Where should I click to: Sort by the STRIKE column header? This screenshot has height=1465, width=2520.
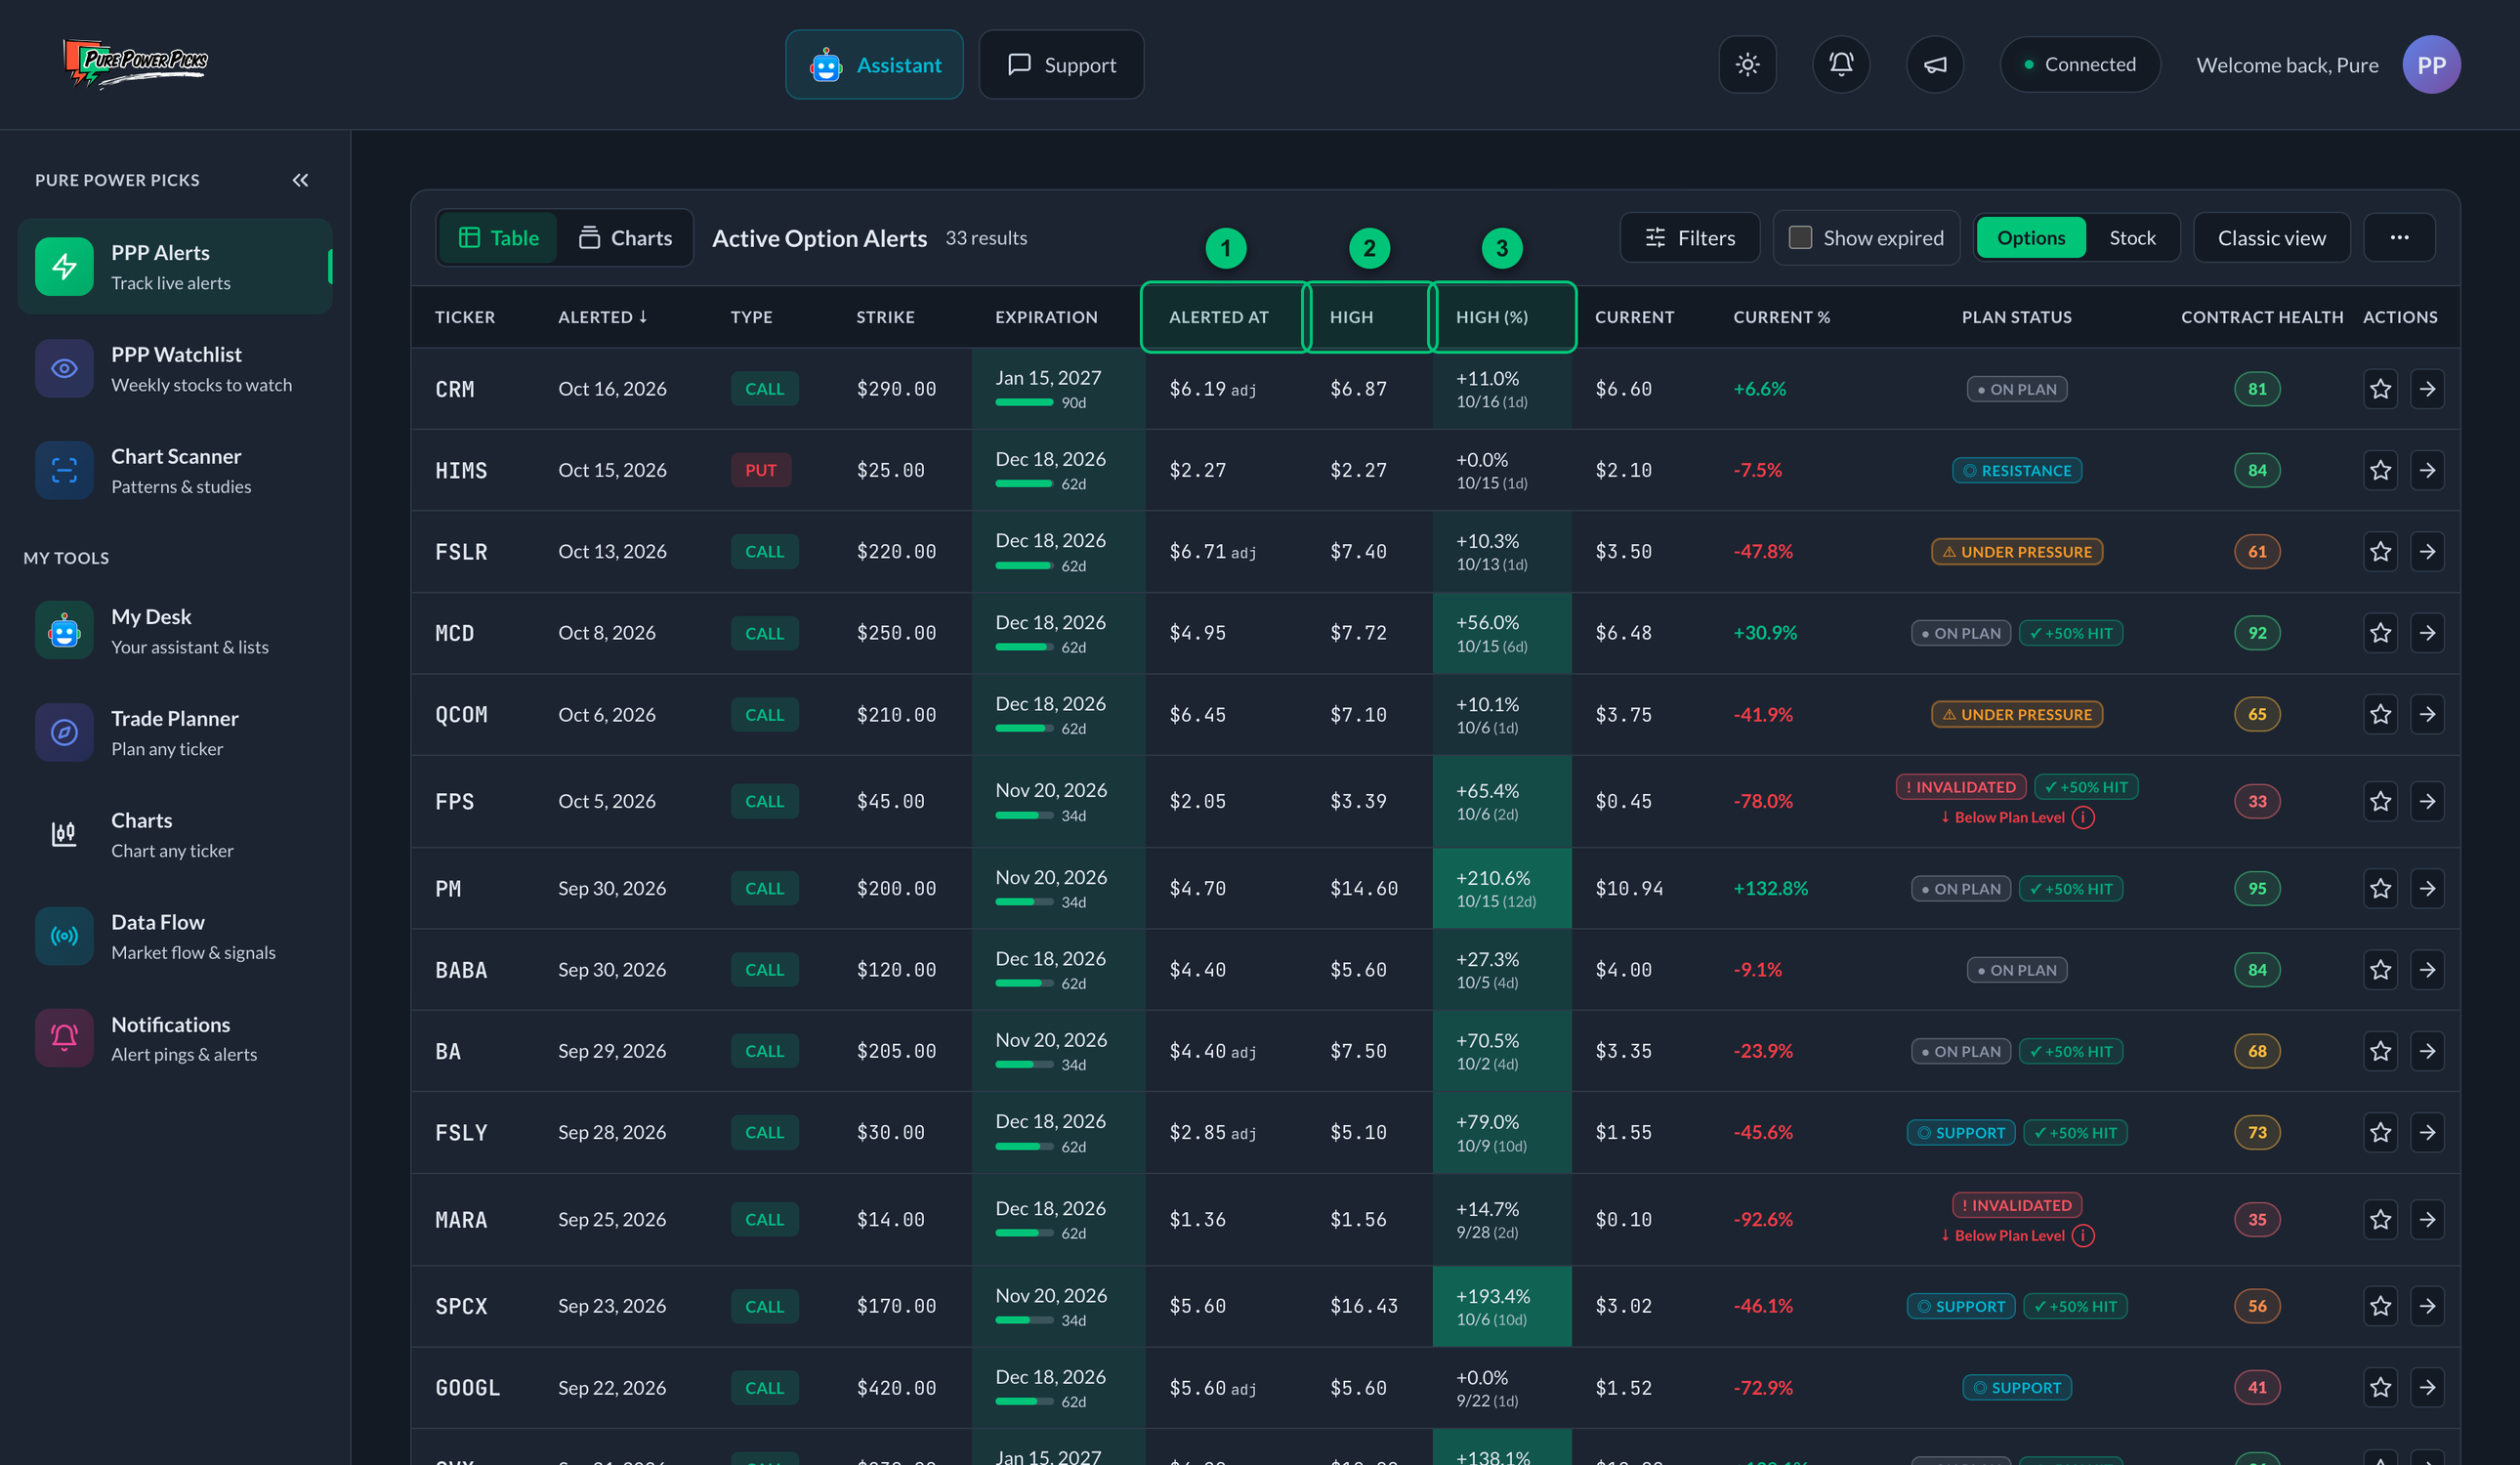click(x=885, y=317)
